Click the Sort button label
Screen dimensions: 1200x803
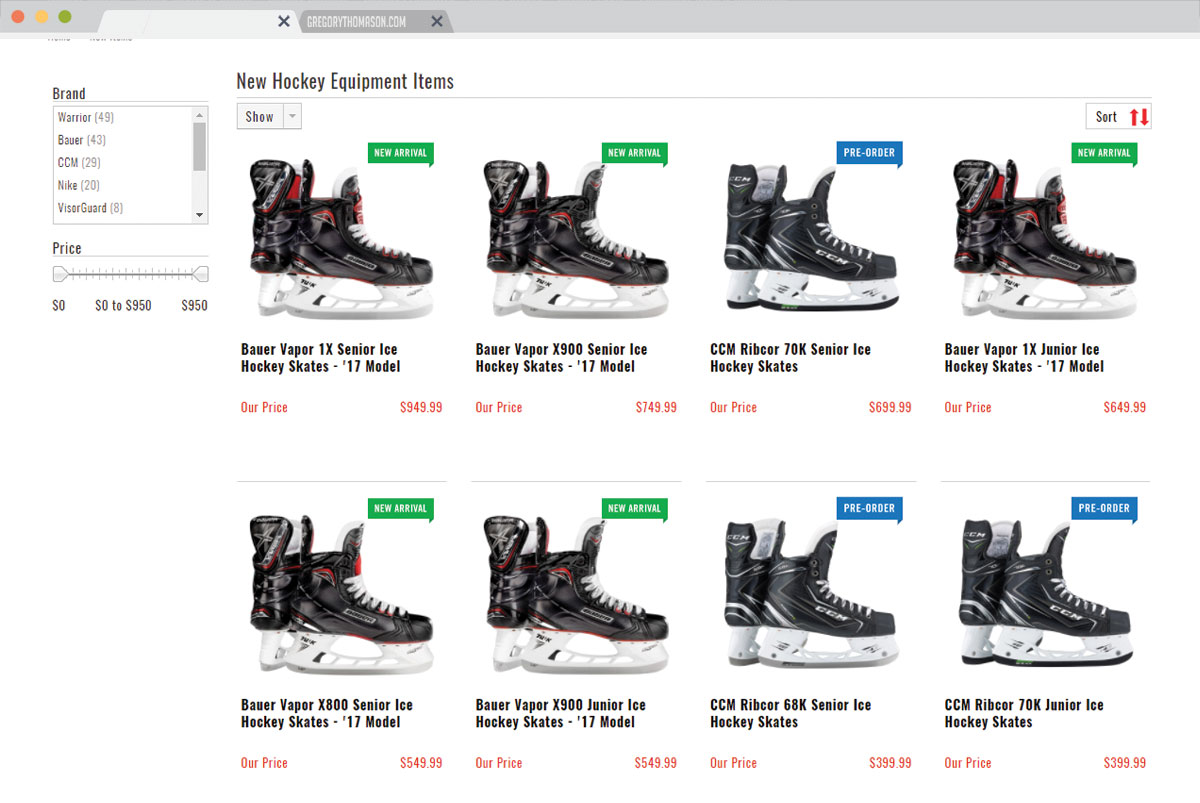pyautogui.click(x=1106, y=117)
